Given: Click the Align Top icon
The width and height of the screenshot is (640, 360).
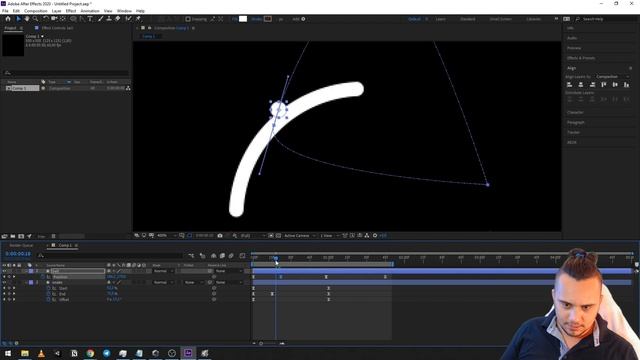Looking at the screenshot, I should pos(604,84).
